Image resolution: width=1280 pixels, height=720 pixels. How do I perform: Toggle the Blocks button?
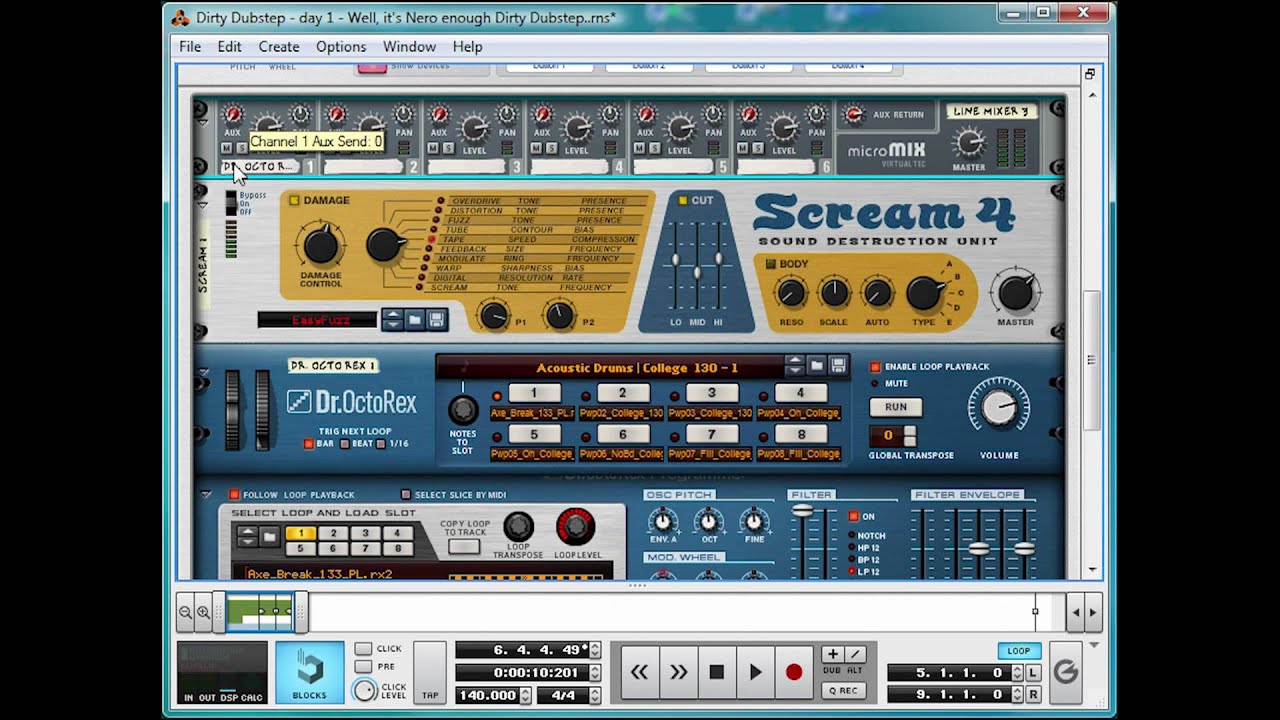(x=309, y=672)
